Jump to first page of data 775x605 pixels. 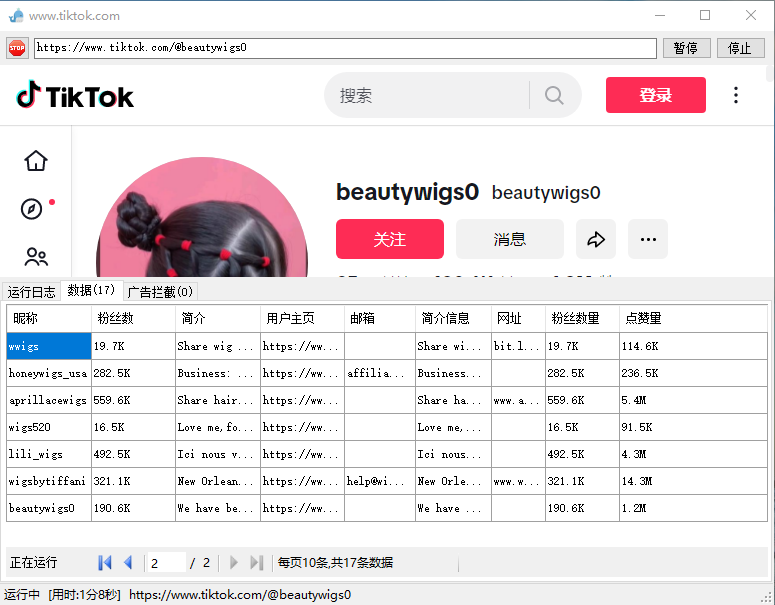tap(105, 562)
